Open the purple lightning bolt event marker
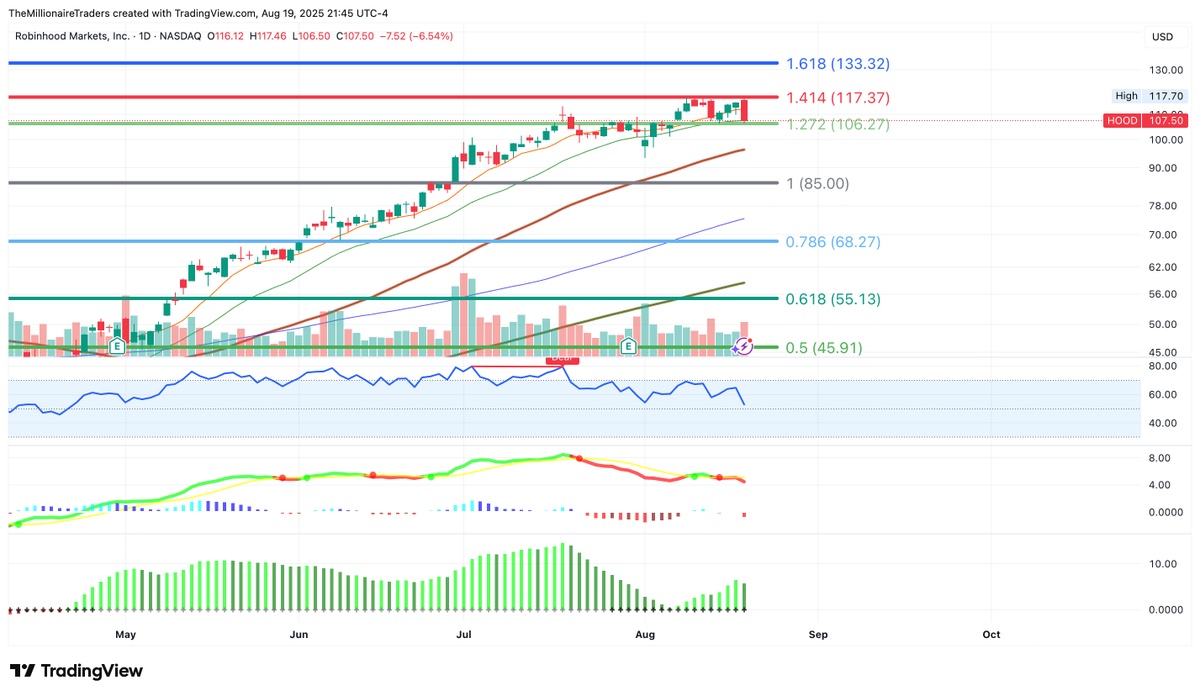 click(x=743, y=347)
